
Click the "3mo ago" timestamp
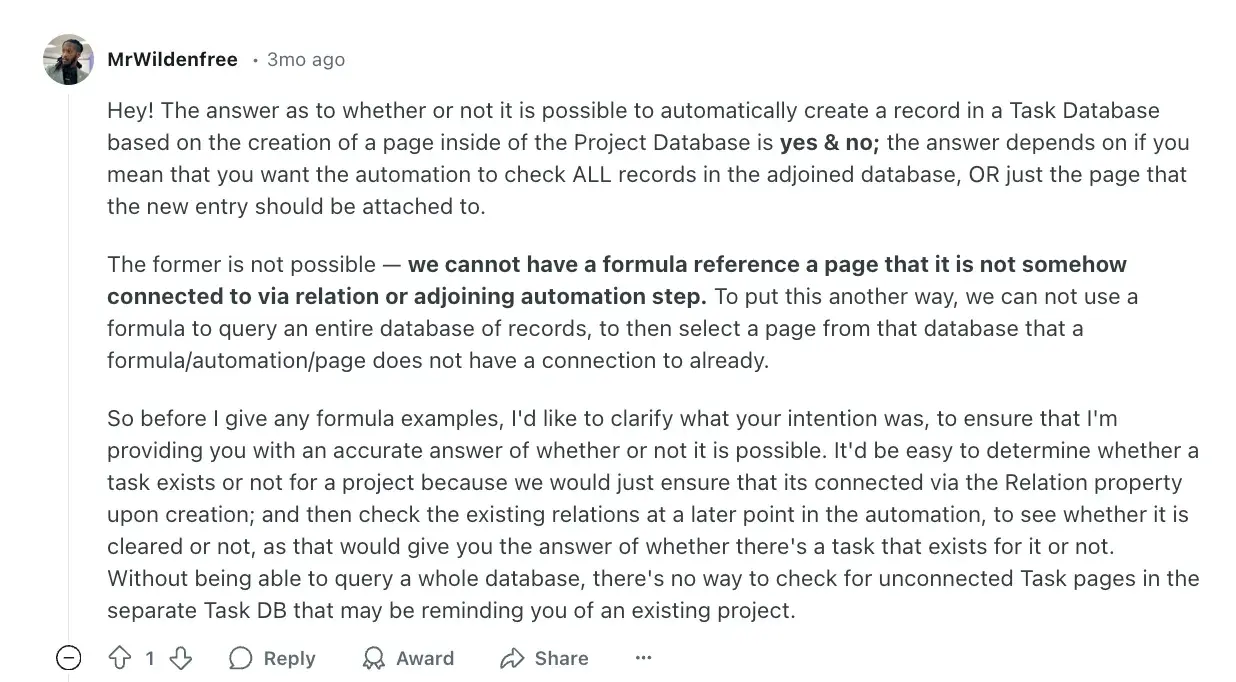point(306,60)
